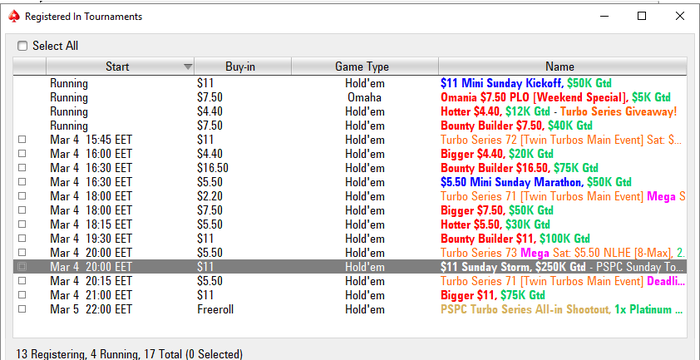
Task: Check the PSPC All-in Shootout Freeroll checkbox
Action: 22,309
